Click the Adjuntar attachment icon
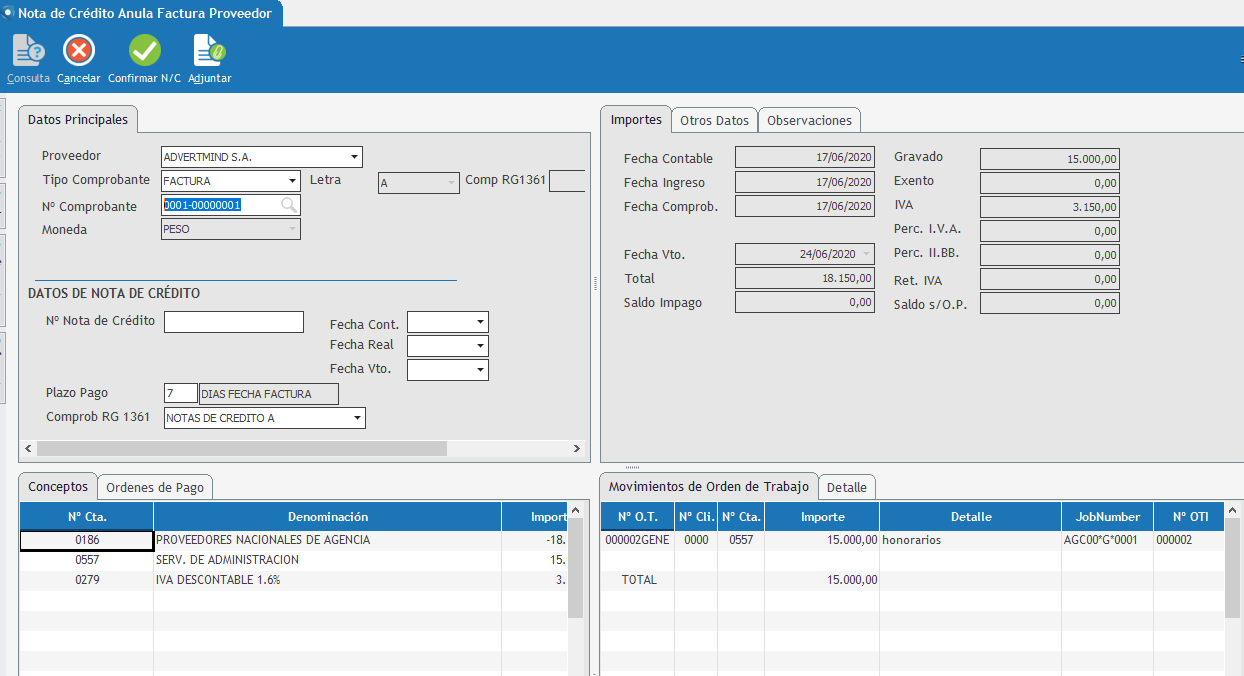Viewport: 1244px width, 676px height. coord(209,51)
